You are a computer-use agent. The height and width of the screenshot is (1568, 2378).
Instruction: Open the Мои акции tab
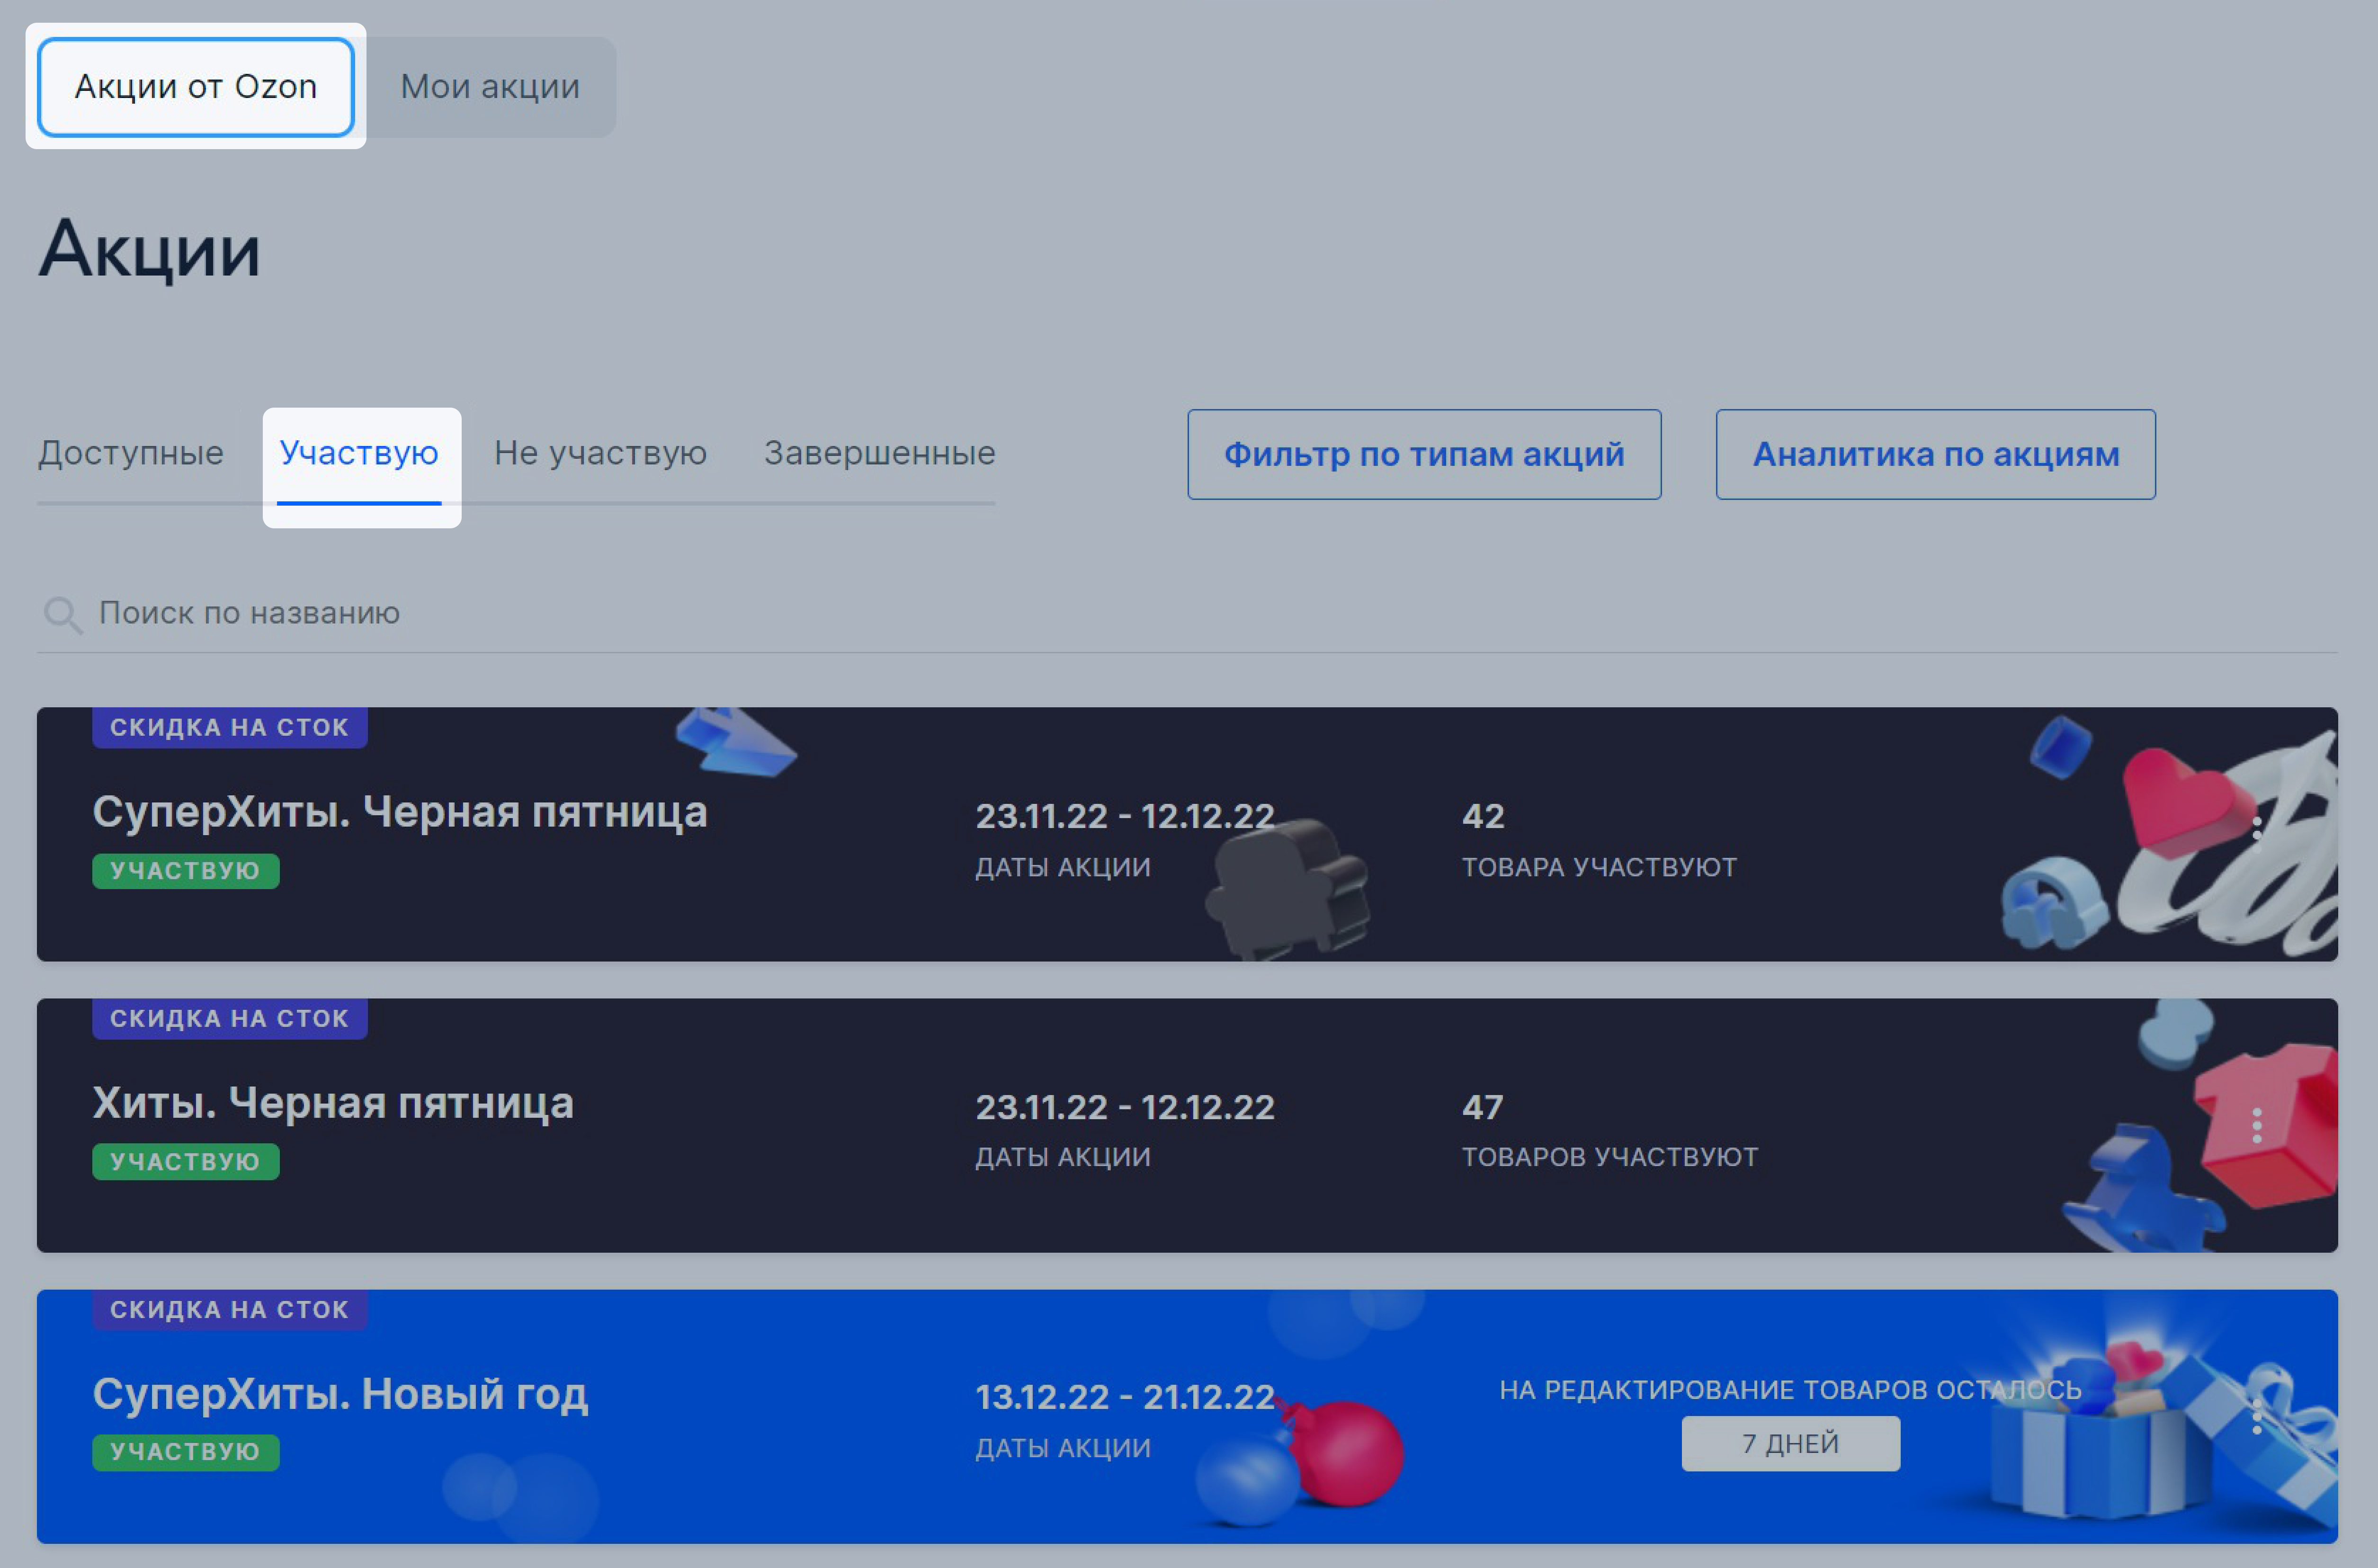pyautogui.click(x=490, y=87)
